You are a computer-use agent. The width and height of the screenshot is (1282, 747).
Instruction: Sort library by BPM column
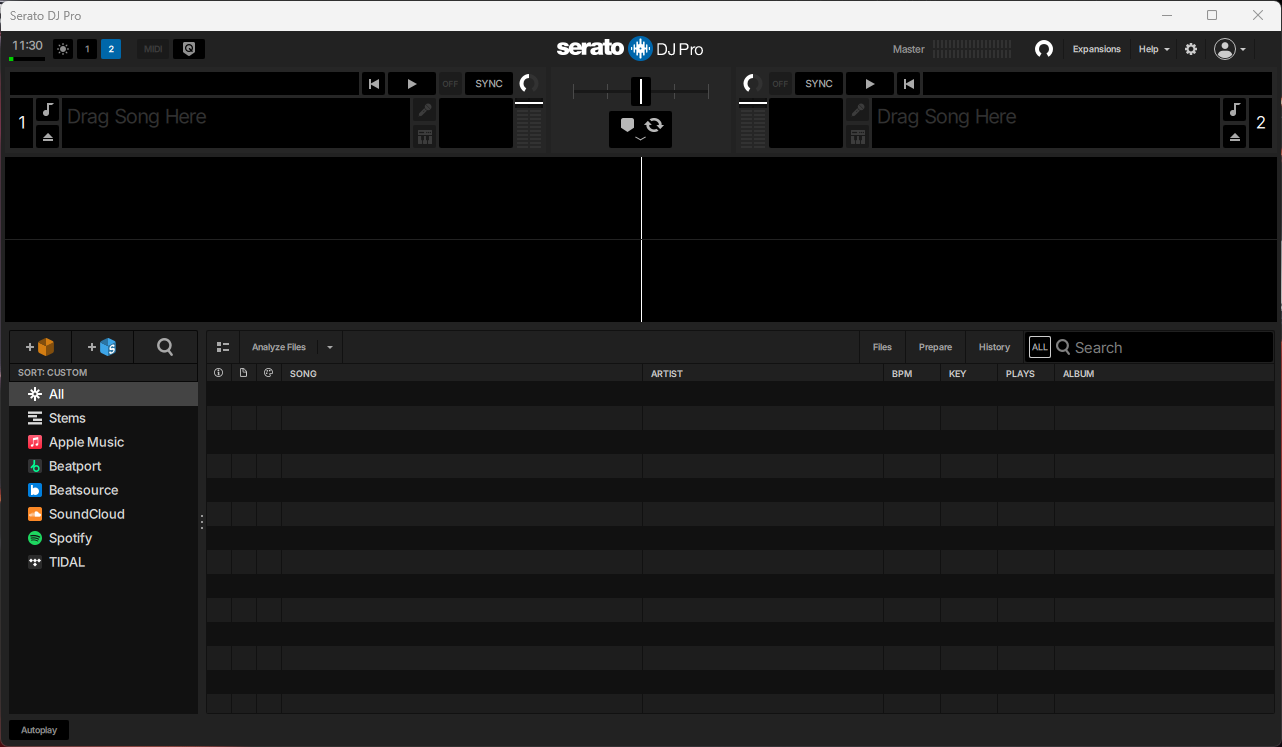point(912,373)
